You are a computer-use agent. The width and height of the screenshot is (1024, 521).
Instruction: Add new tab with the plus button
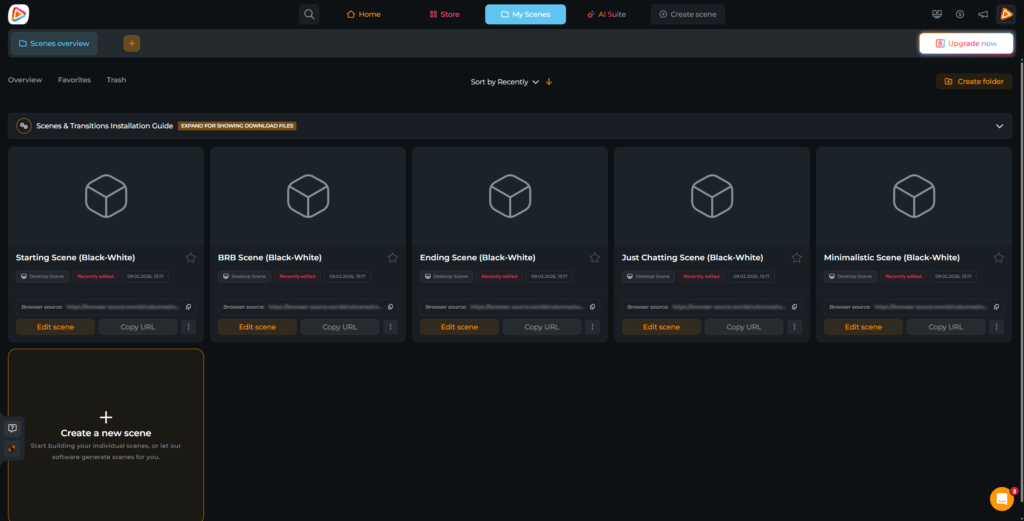(132, 43)
